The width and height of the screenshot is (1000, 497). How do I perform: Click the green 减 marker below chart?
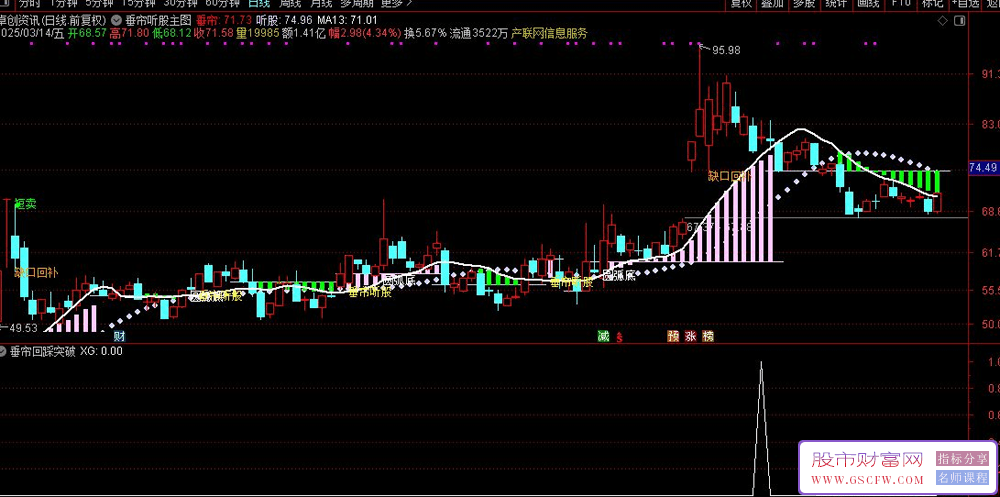click(x=603, y=336)
